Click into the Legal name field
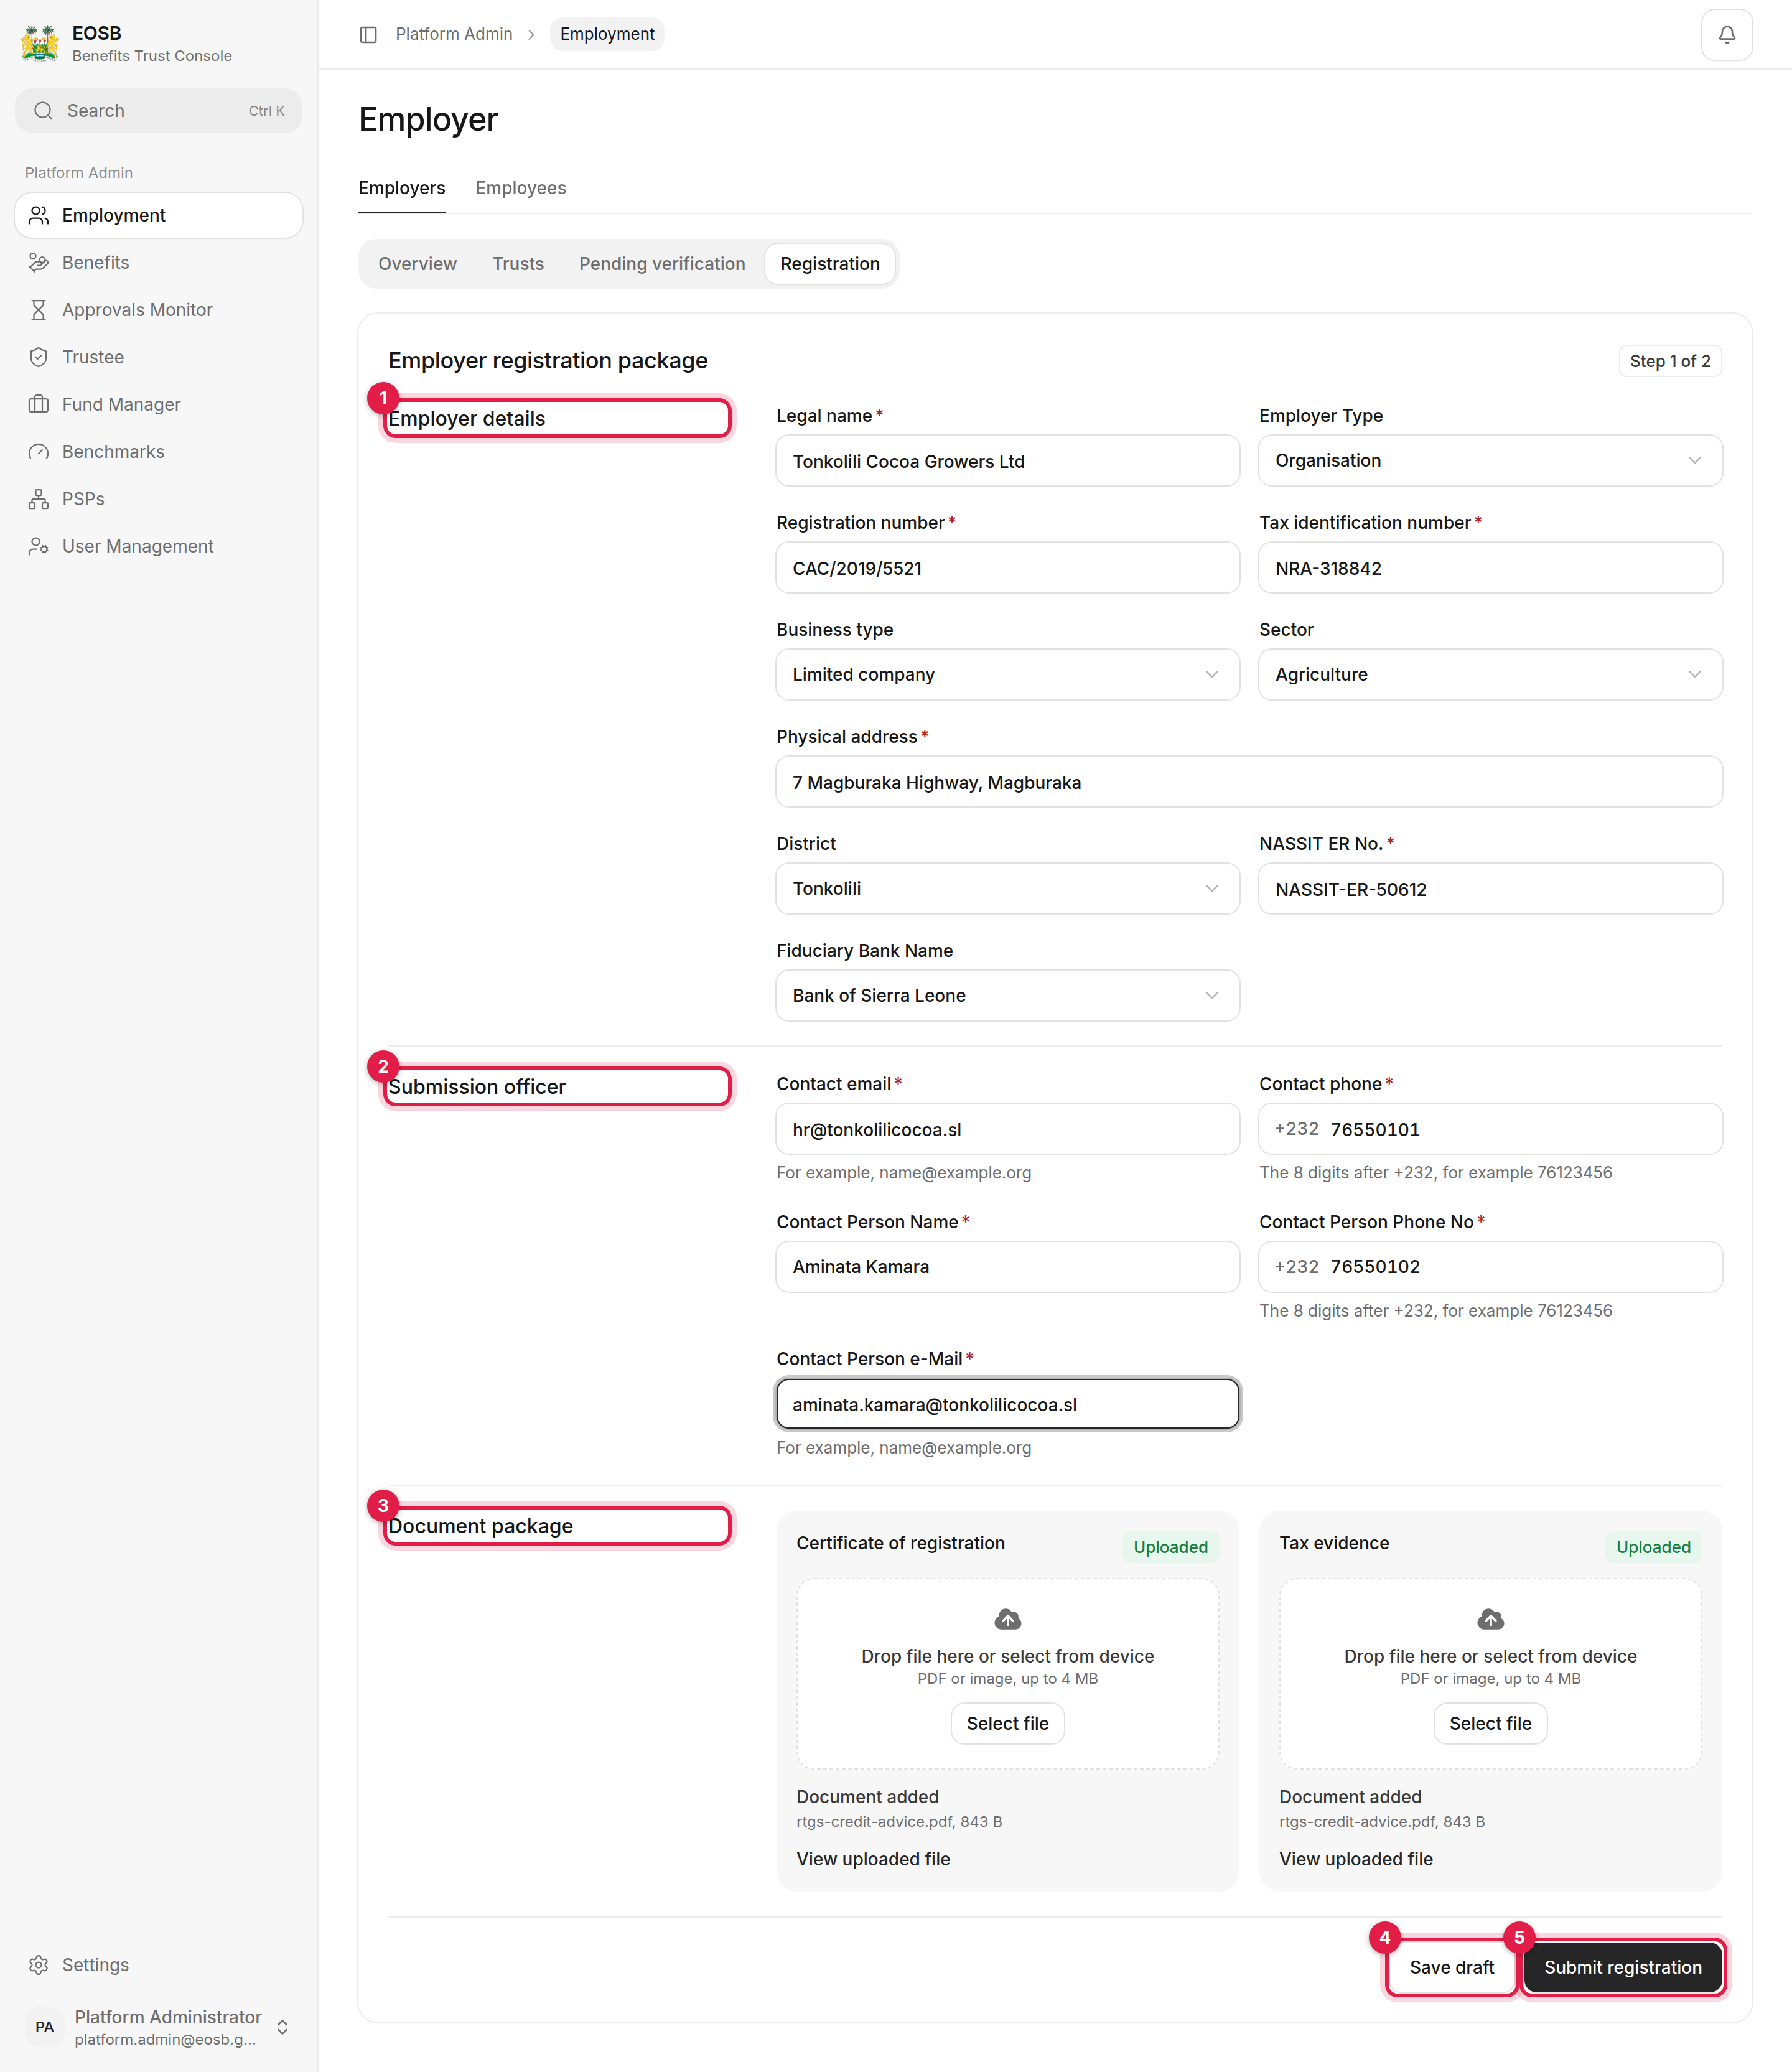 [1007, 461]
